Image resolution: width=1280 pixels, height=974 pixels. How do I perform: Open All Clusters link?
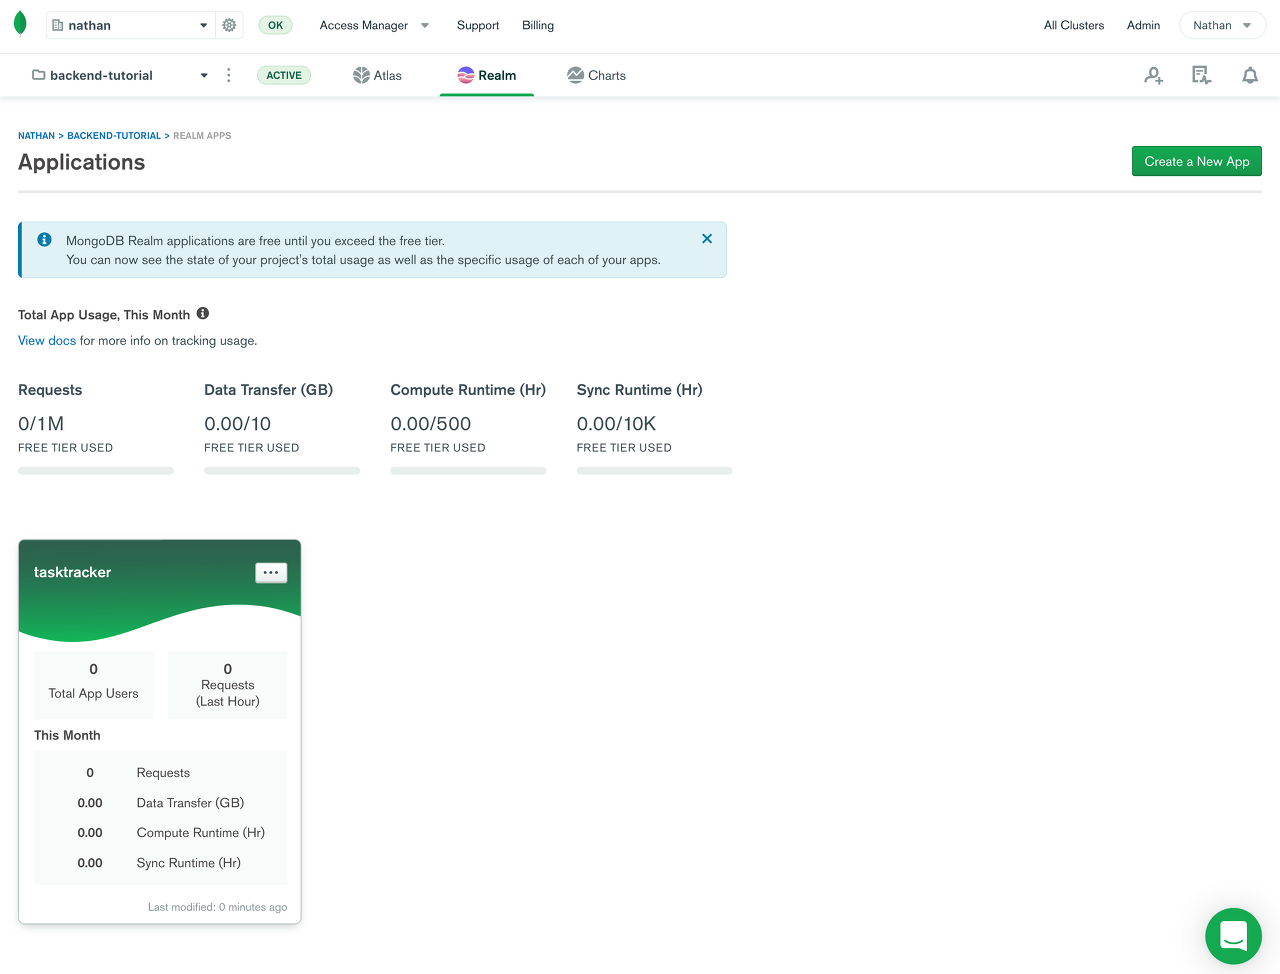1074,25
